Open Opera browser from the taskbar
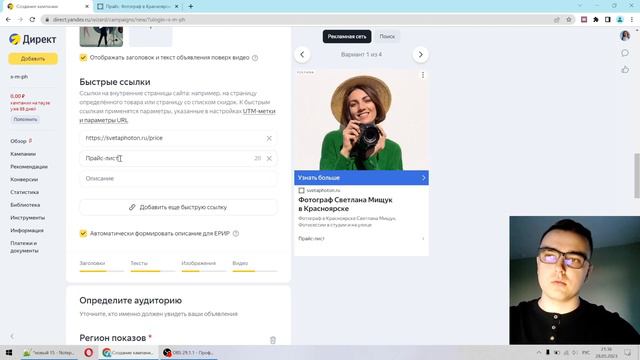Viewport: 640px width, 360px height. [89, 353]
